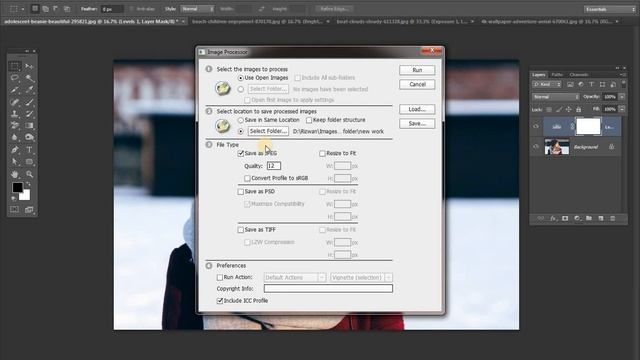Switch to the Channels tab

579,75
